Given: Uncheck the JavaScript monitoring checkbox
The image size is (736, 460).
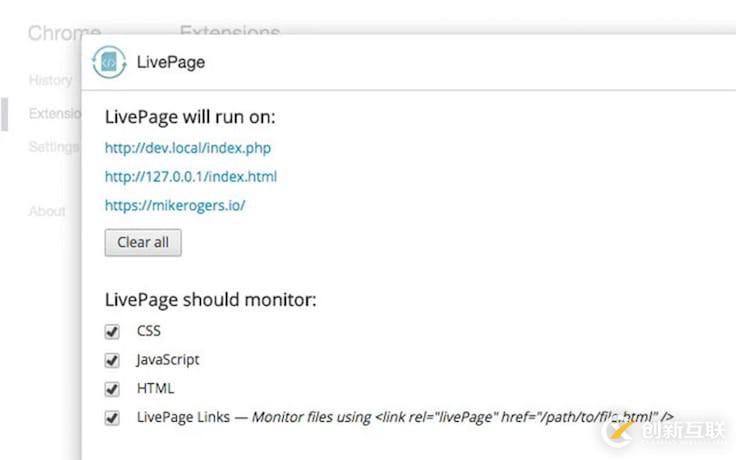Looking at the screenshot, I should point(112,360).
